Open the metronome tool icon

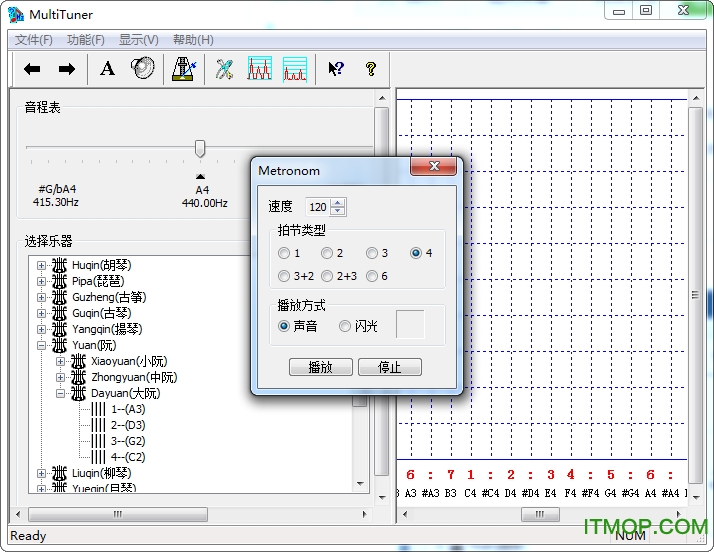(x=184, y=69)
